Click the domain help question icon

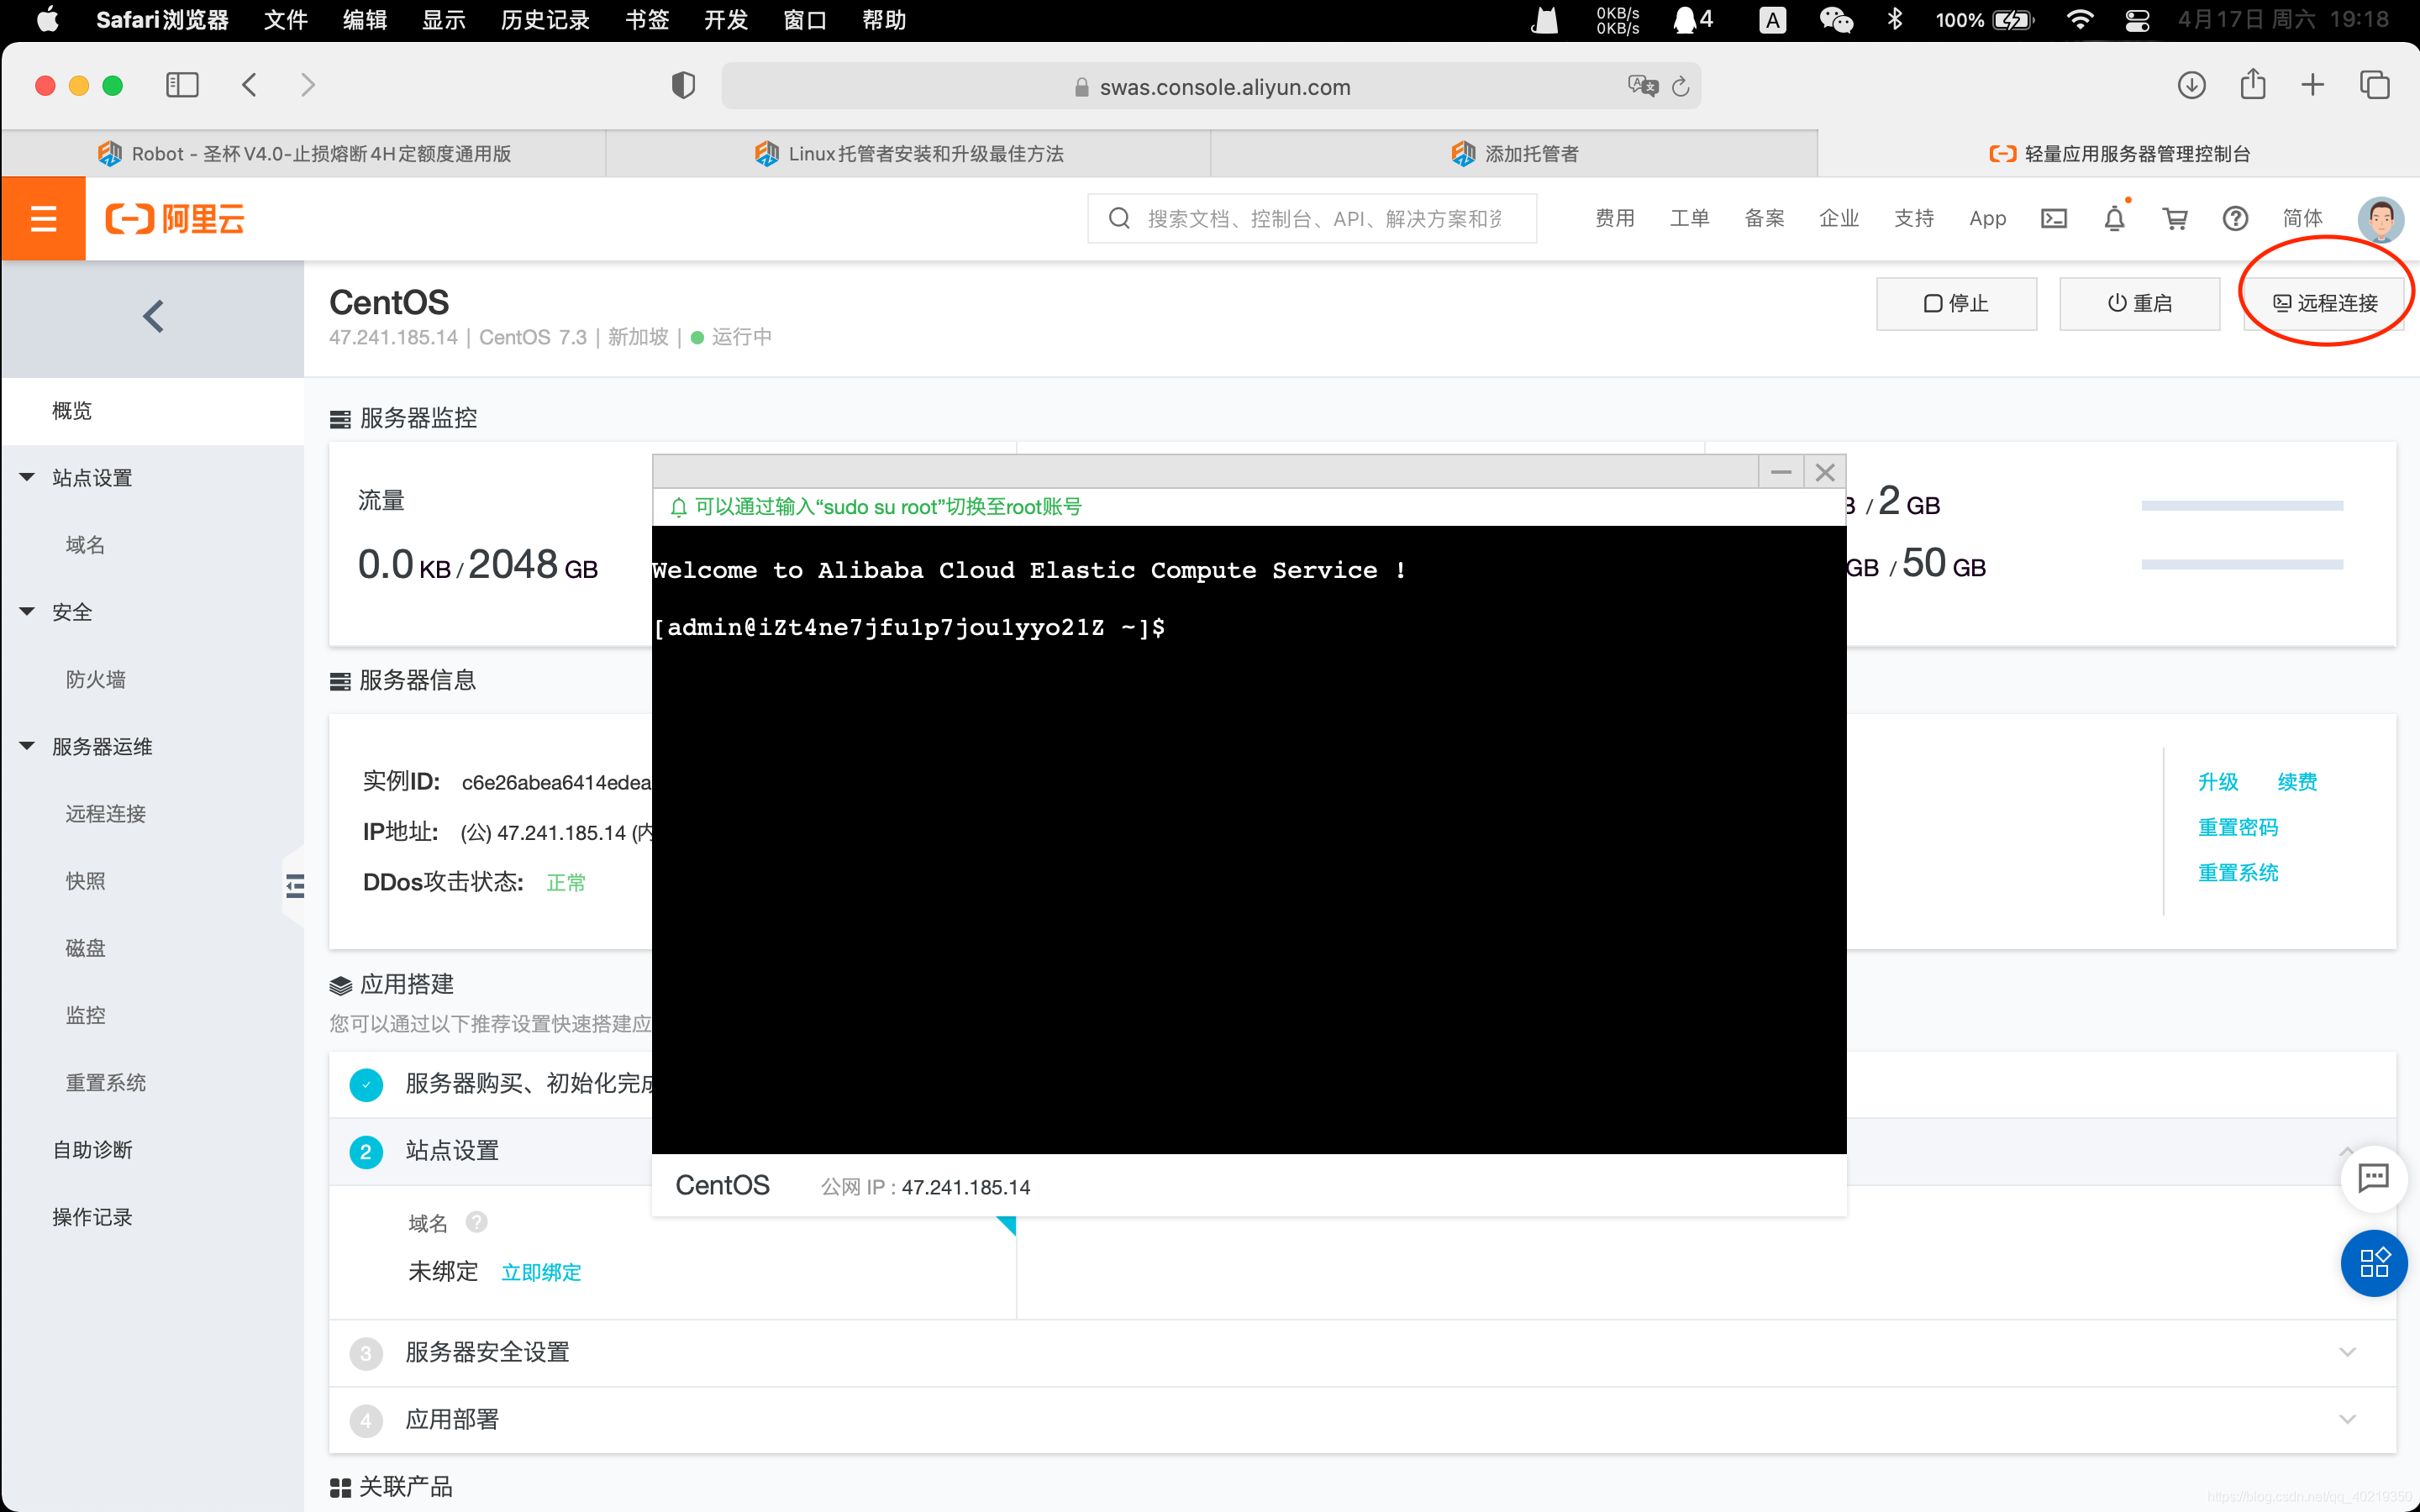(x=477, y=1222)
